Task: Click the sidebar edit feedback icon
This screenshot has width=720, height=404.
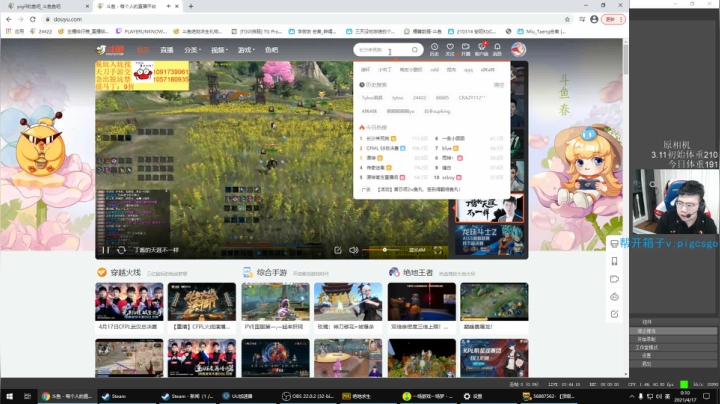Action: [x=614, y=314]
